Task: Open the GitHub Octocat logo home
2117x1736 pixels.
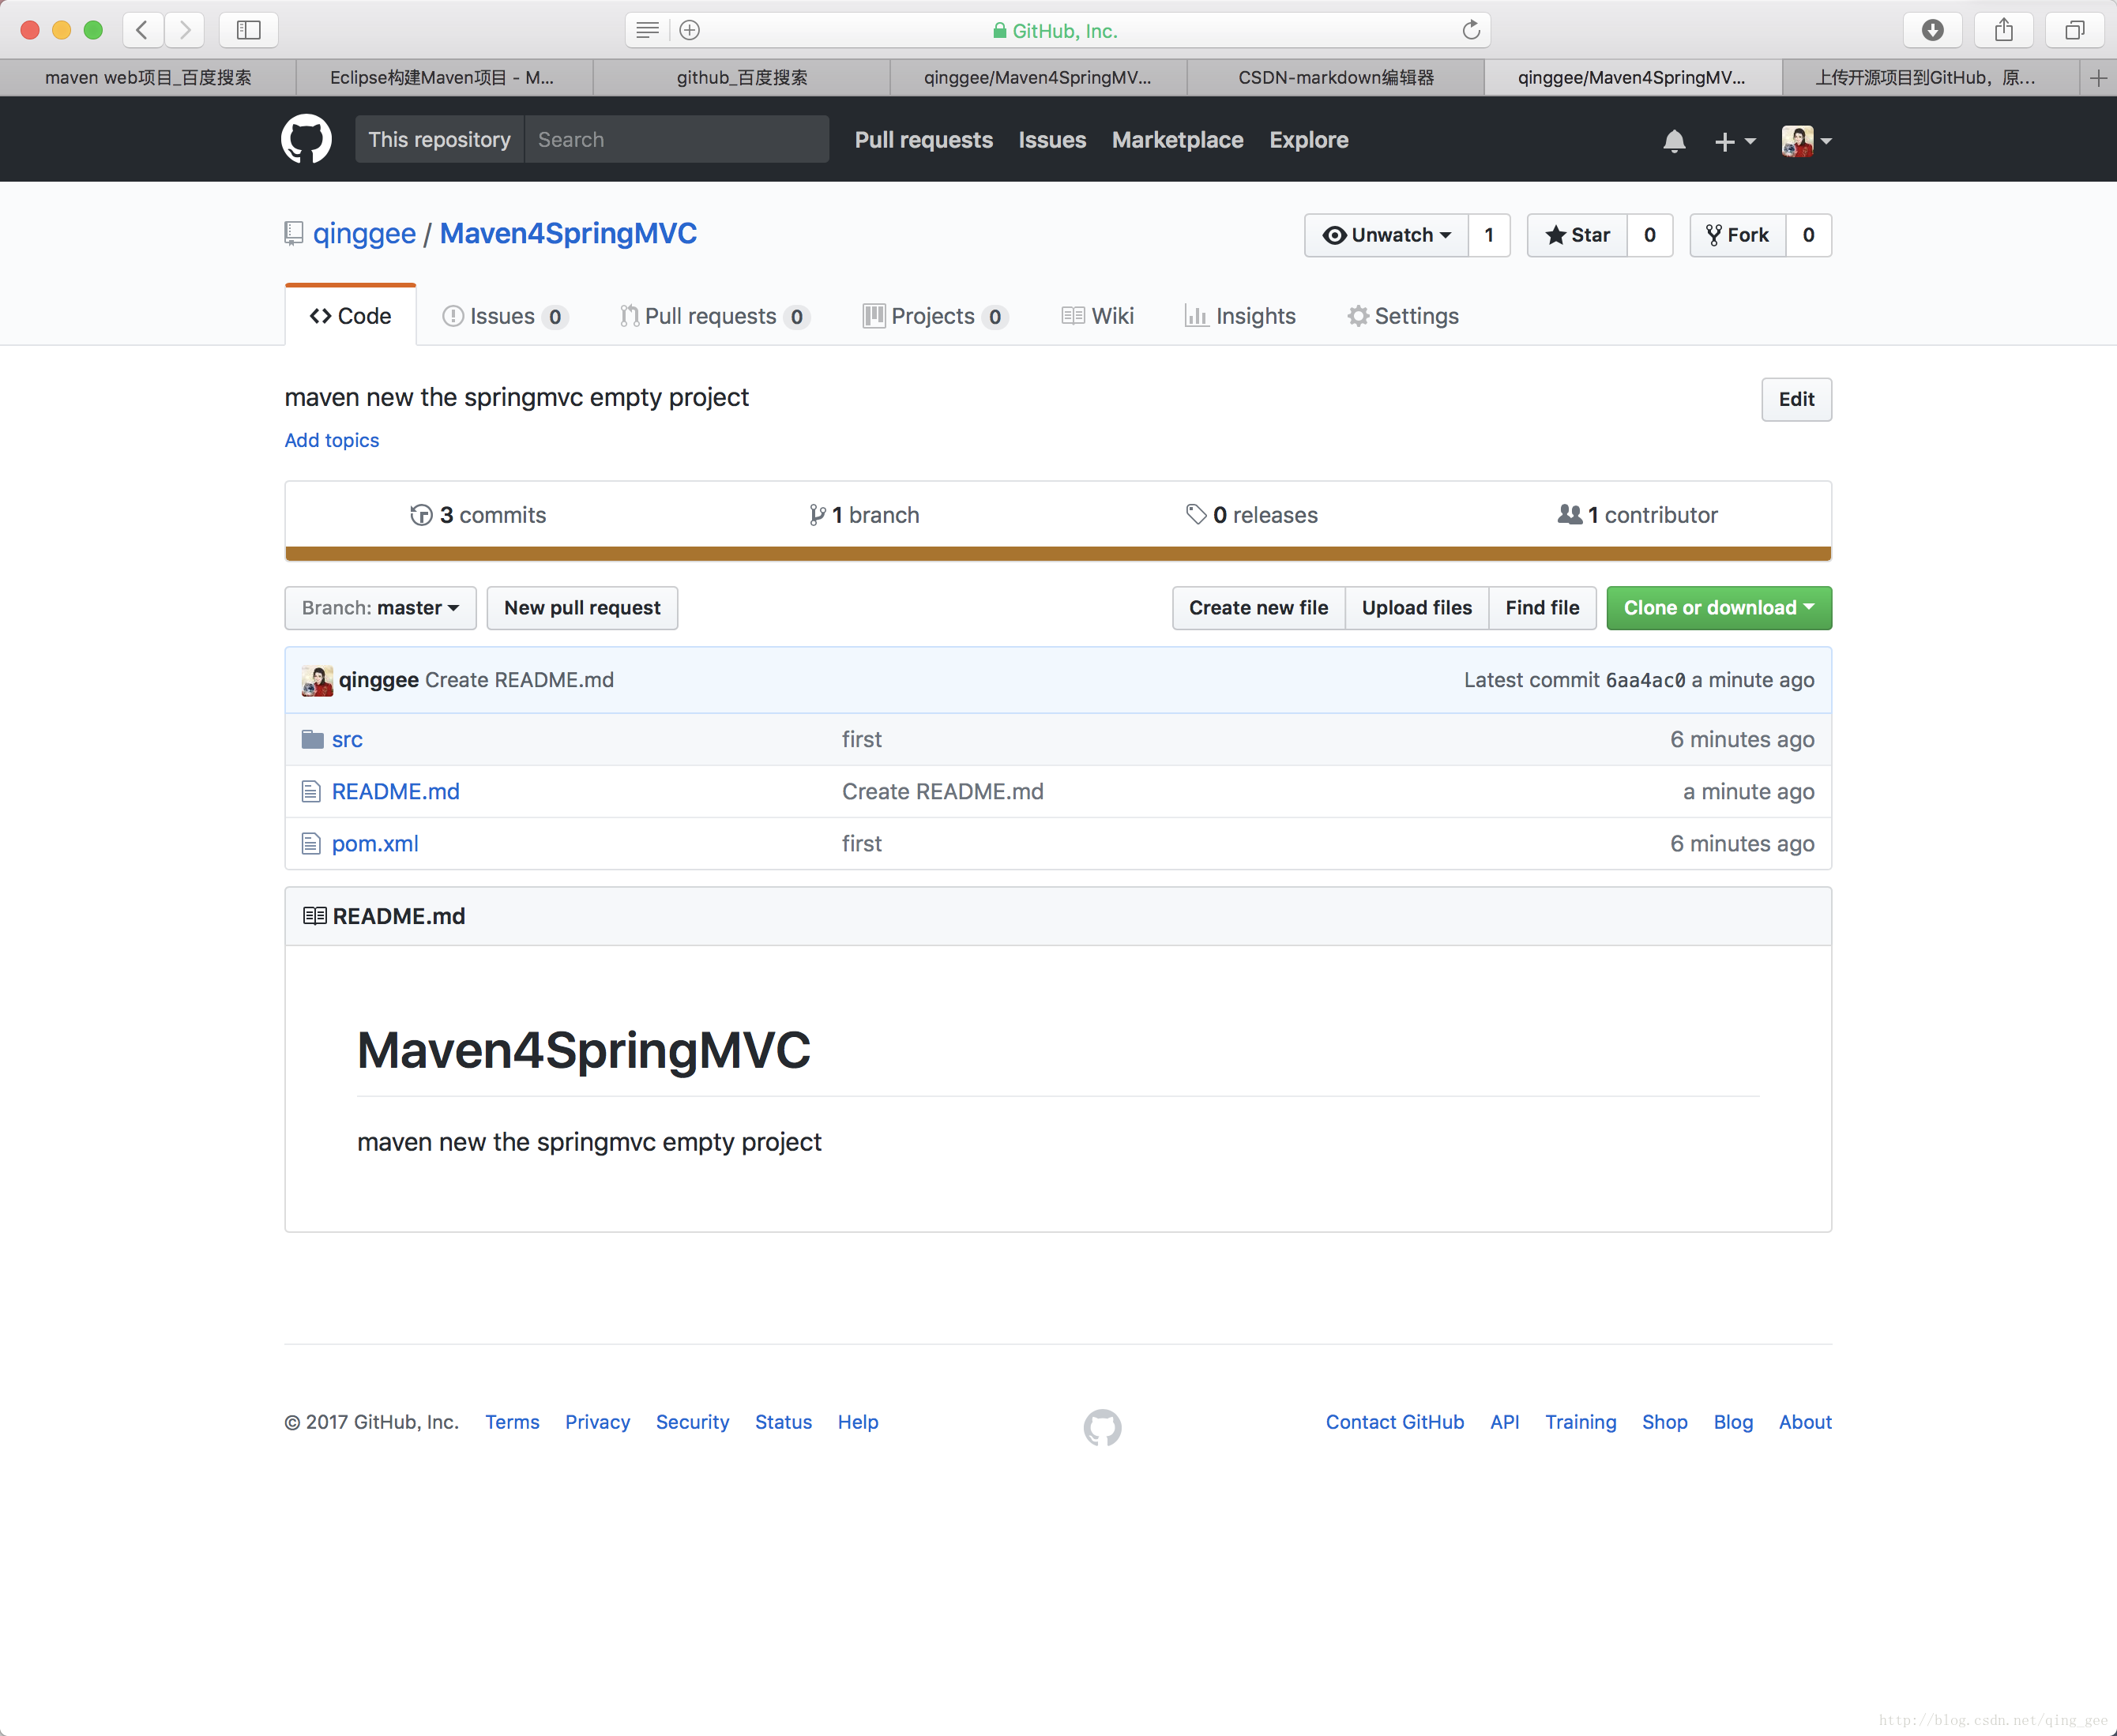Action: [306, 139]
